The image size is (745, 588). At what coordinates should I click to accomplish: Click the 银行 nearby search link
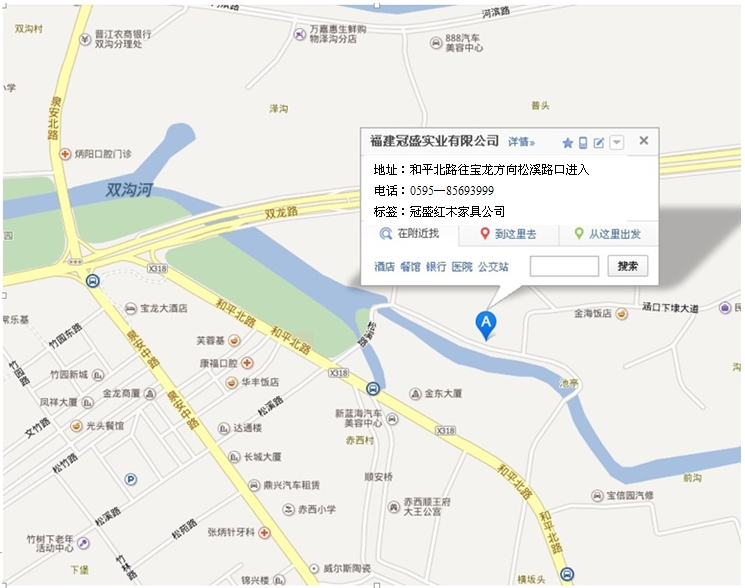click(436, 267)
